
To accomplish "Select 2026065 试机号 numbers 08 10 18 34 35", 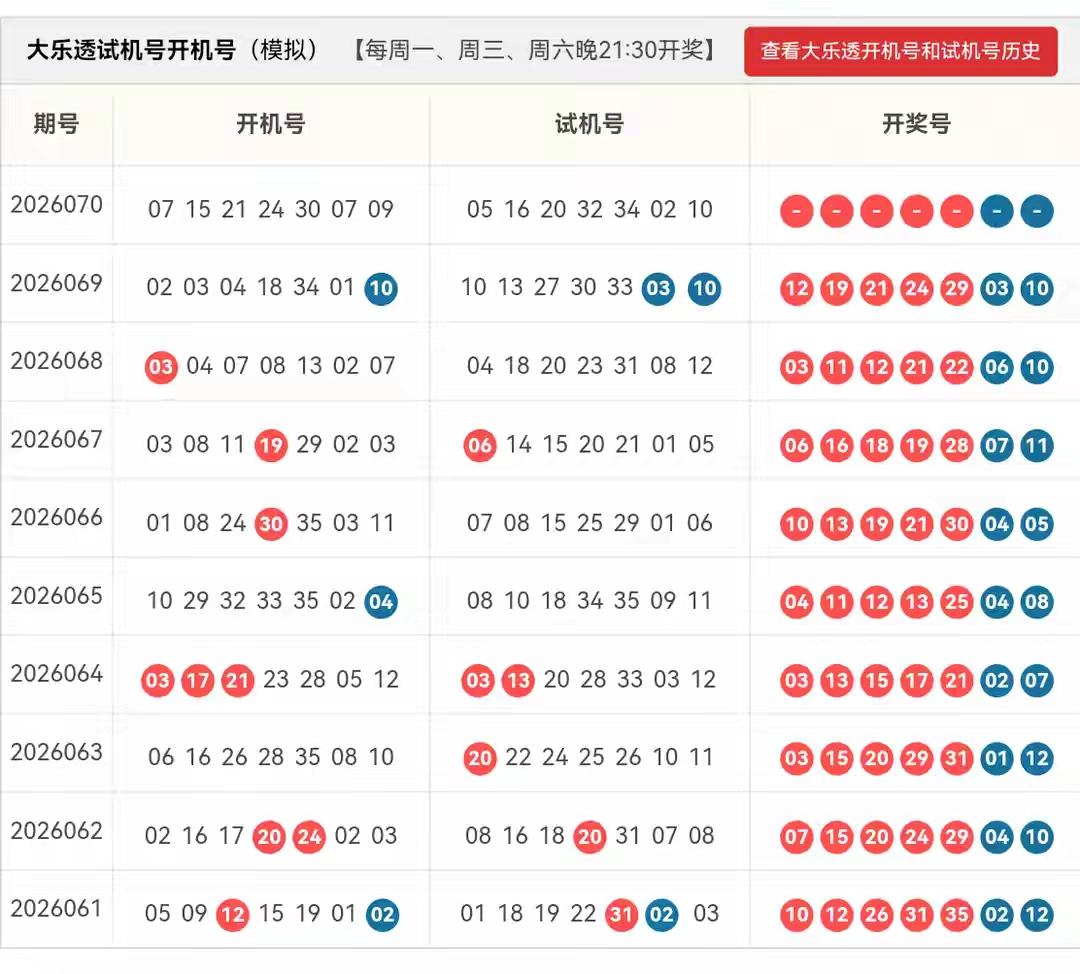I will (x=553, y=601).
